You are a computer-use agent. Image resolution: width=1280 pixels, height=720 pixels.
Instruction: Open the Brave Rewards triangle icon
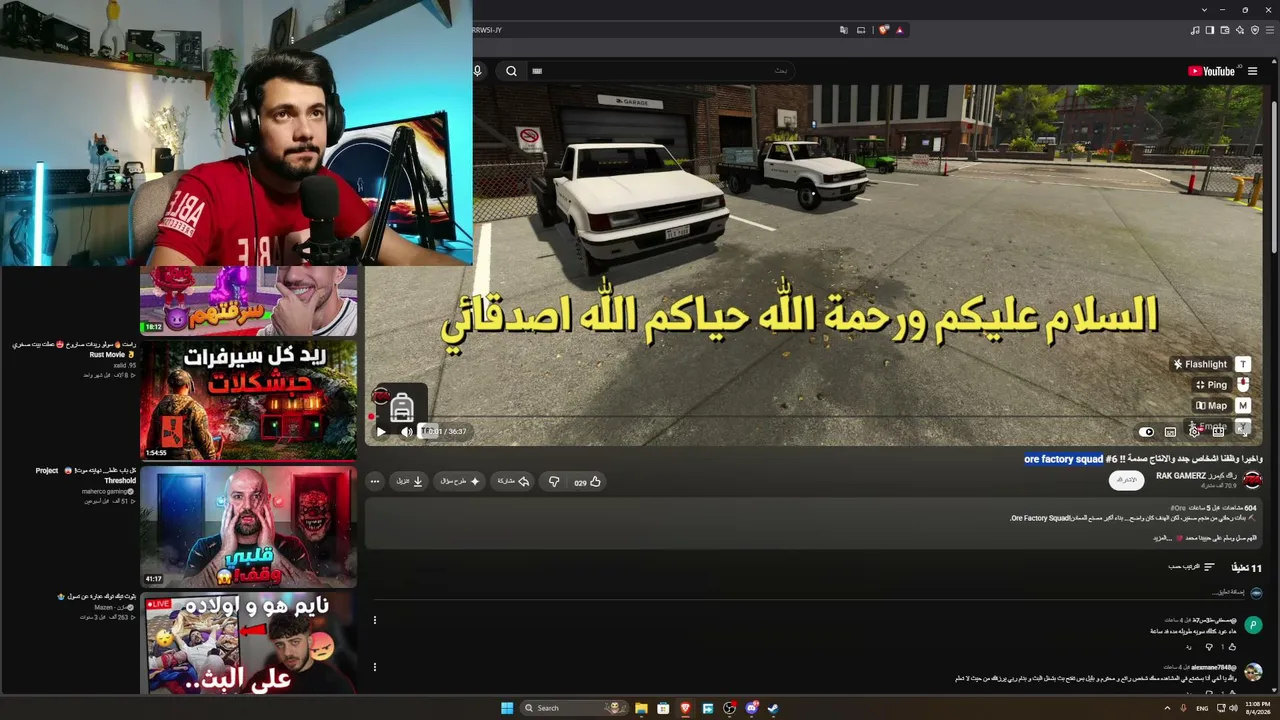(900, 30)
